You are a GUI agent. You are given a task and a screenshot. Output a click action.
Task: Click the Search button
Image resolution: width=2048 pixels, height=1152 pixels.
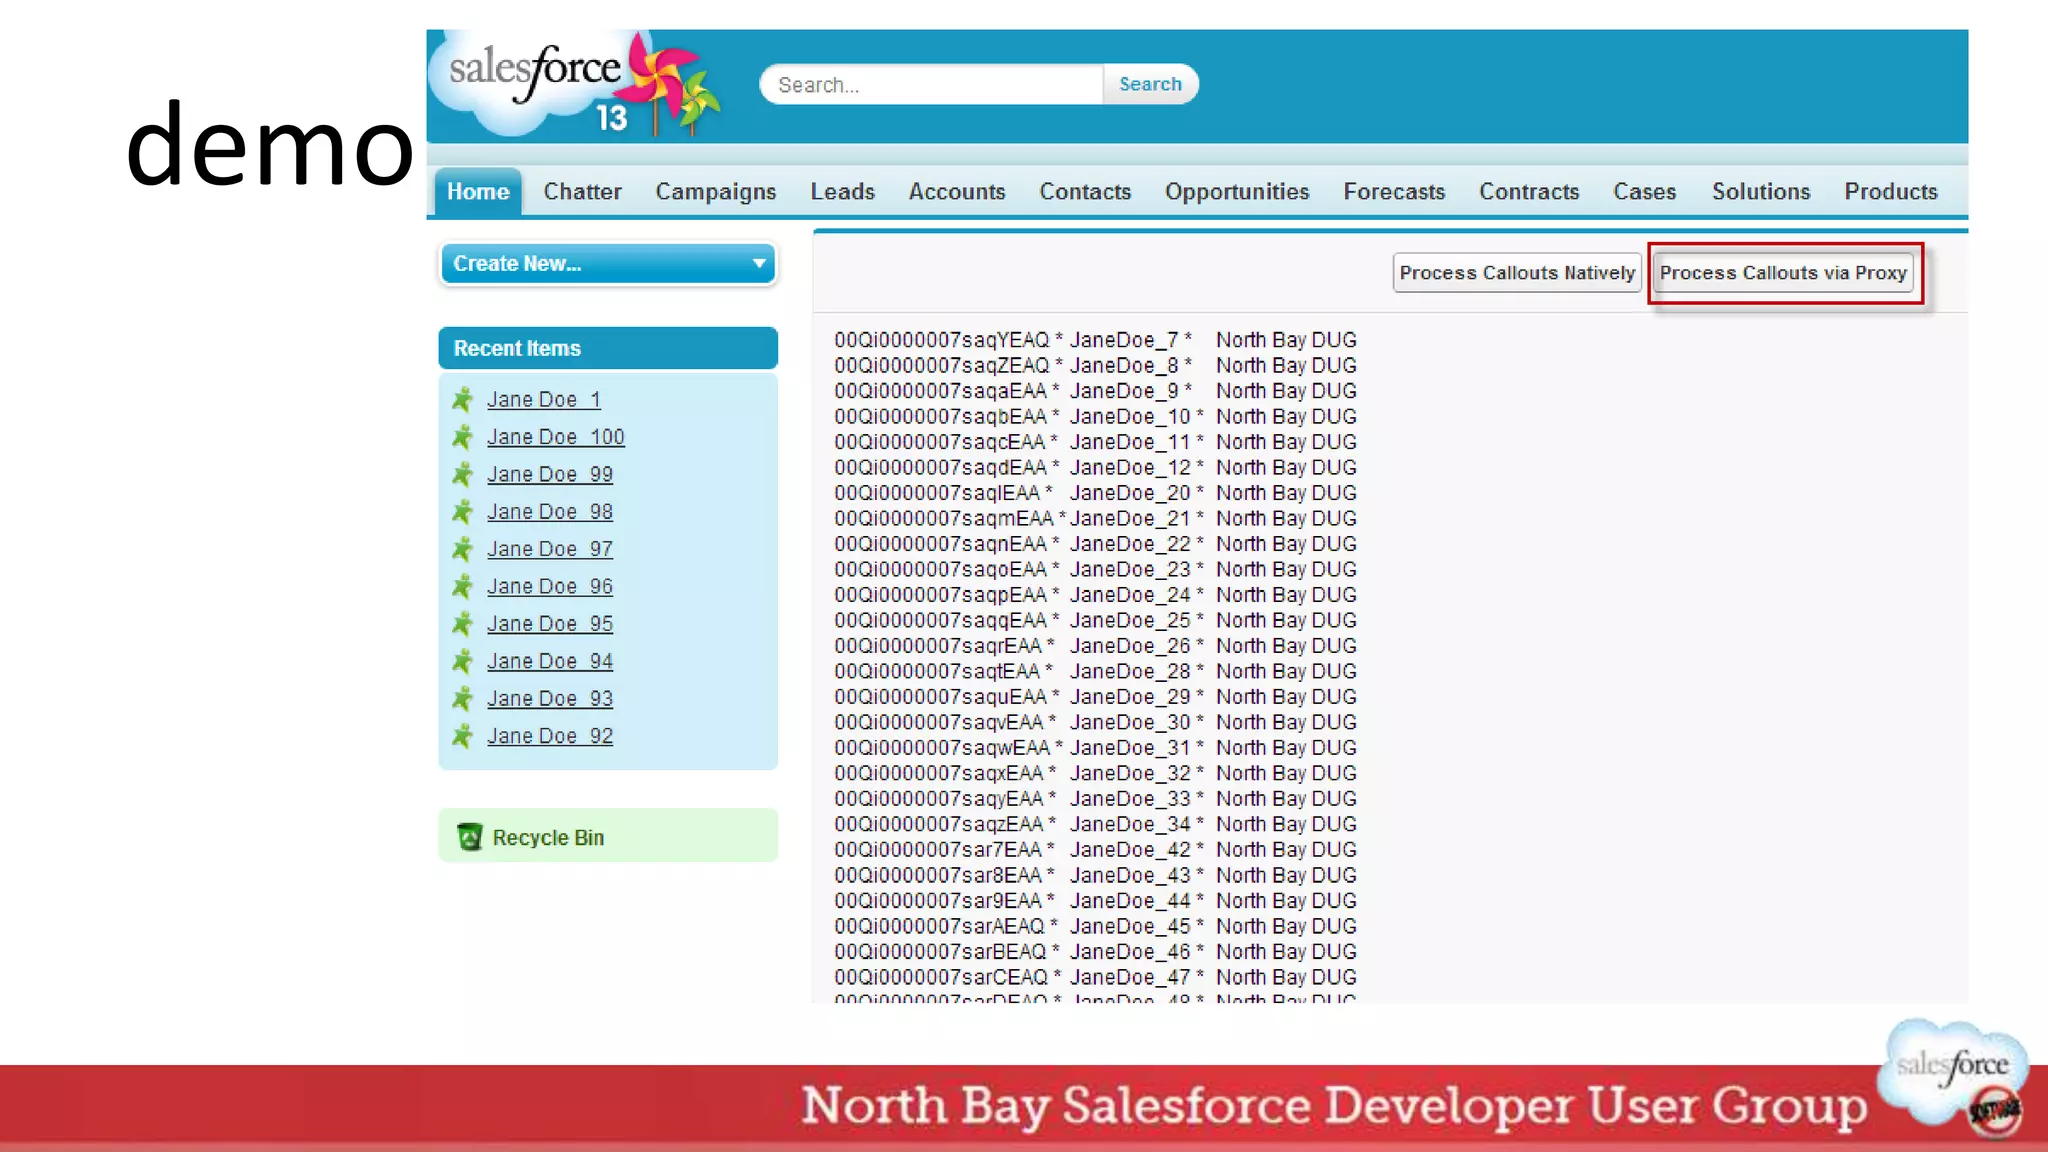[x=1150, y=85]
